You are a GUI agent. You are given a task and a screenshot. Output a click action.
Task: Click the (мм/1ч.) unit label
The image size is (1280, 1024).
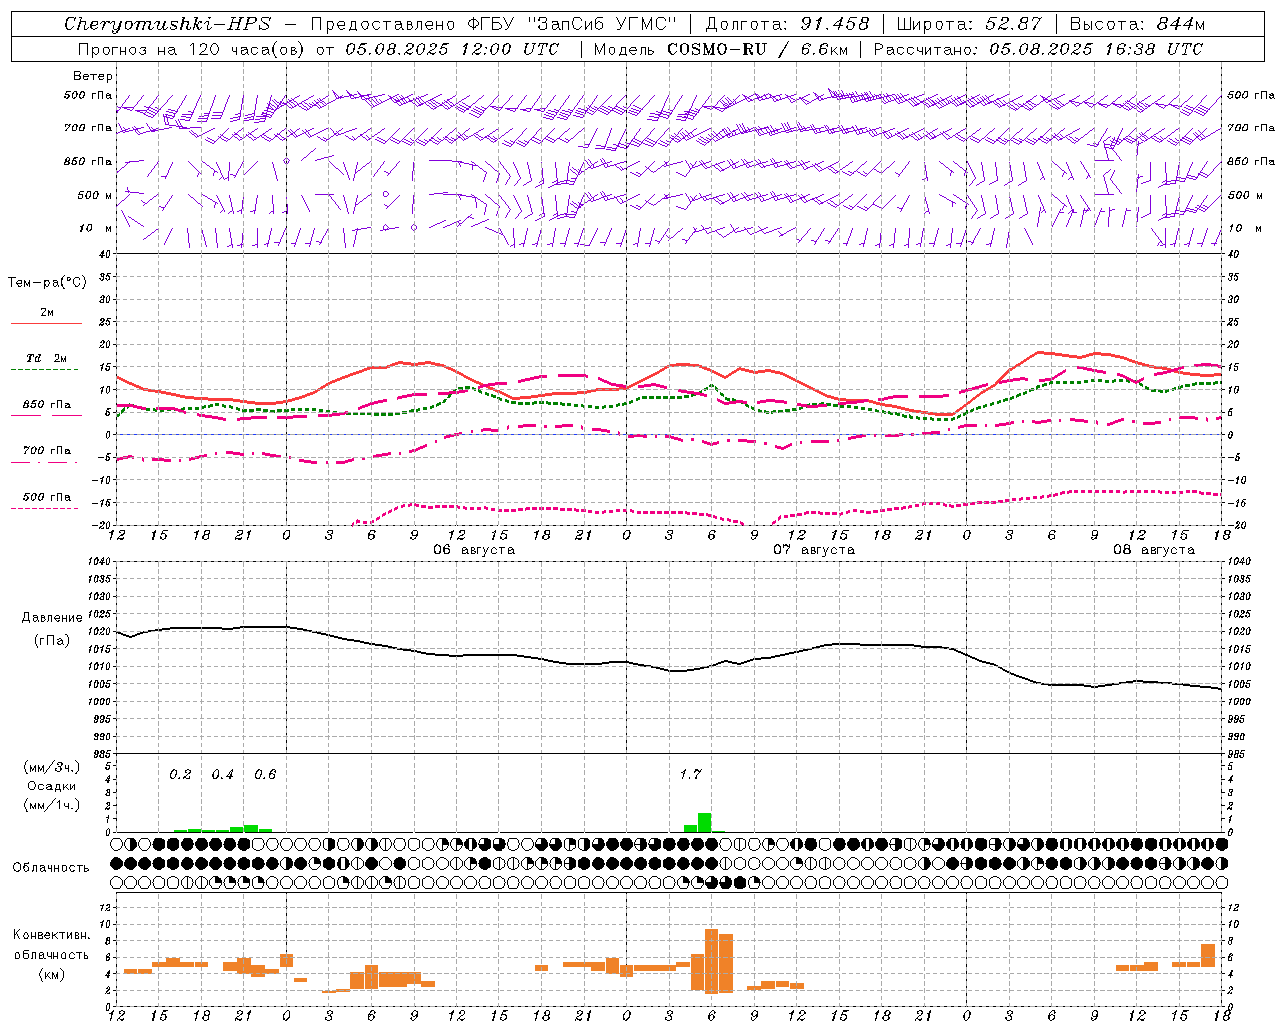[x=51, y=805]
